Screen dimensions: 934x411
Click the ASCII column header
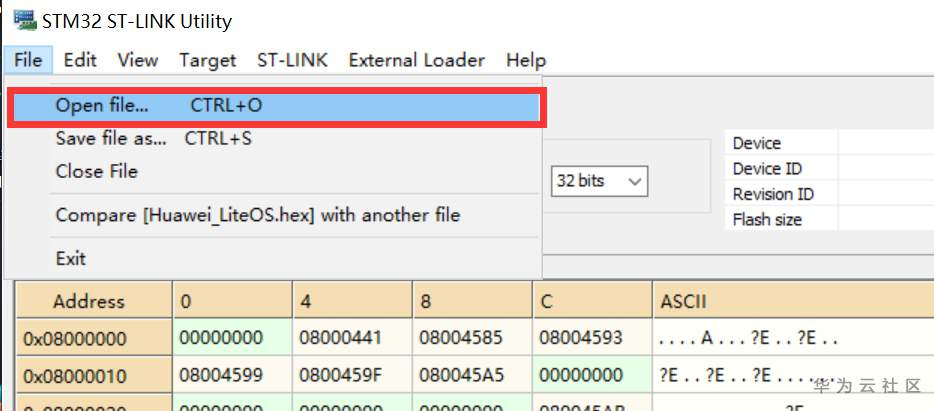tap(793, 301)
